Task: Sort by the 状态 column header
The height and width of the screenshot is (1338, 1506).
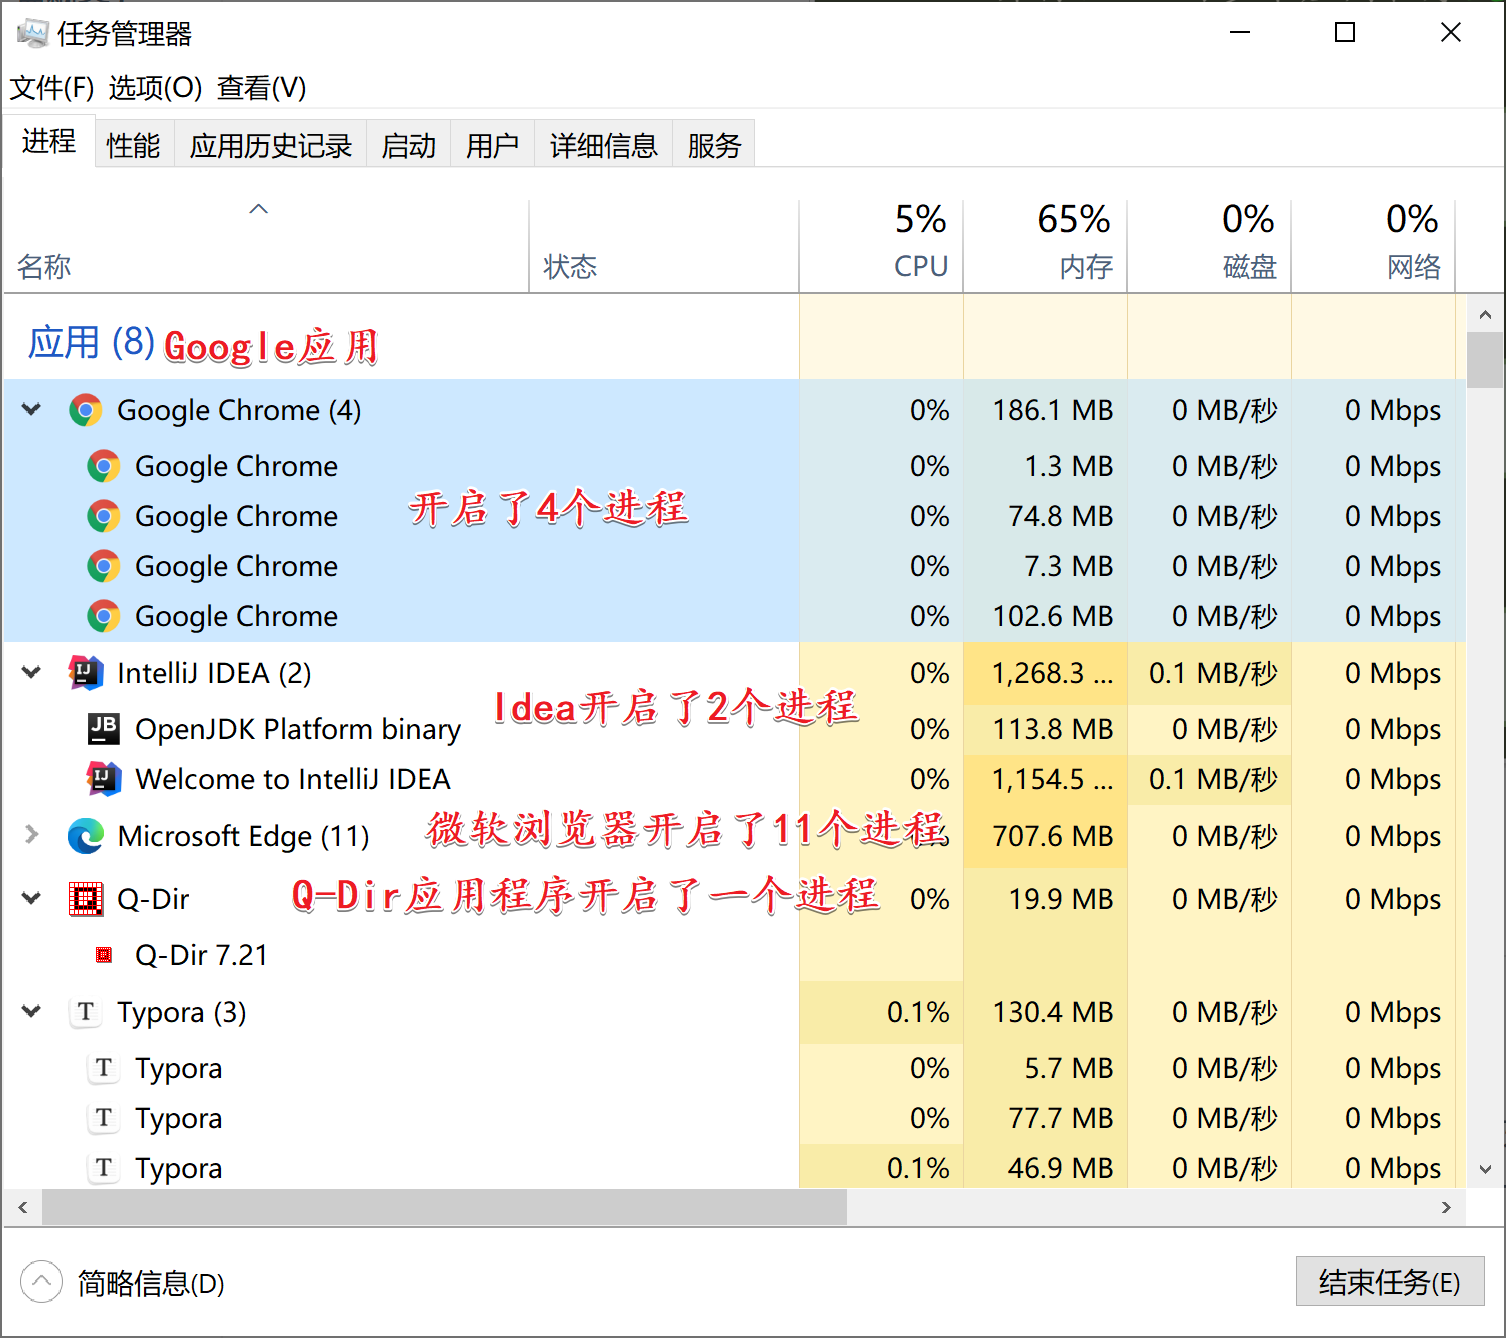Action: (664, 247)
